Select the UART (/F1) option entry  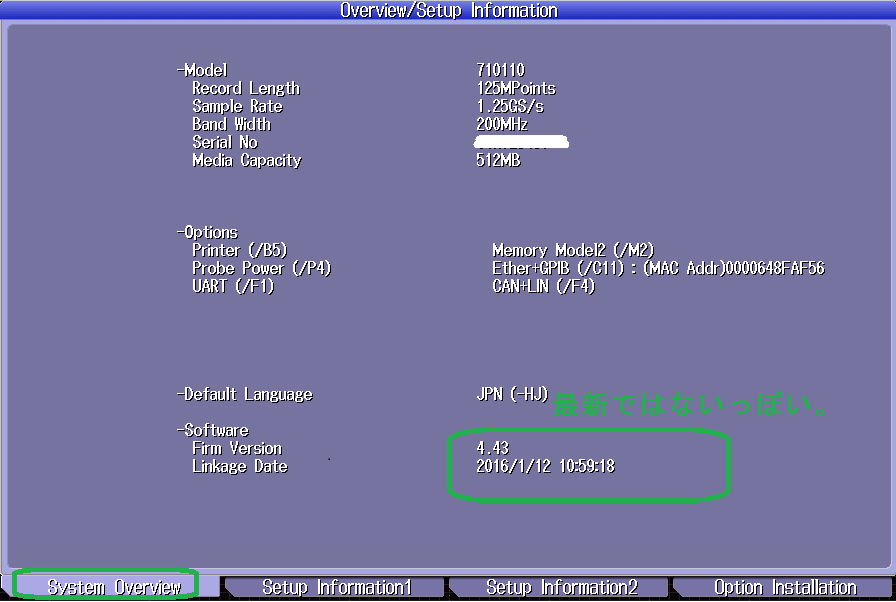(233, 286)
